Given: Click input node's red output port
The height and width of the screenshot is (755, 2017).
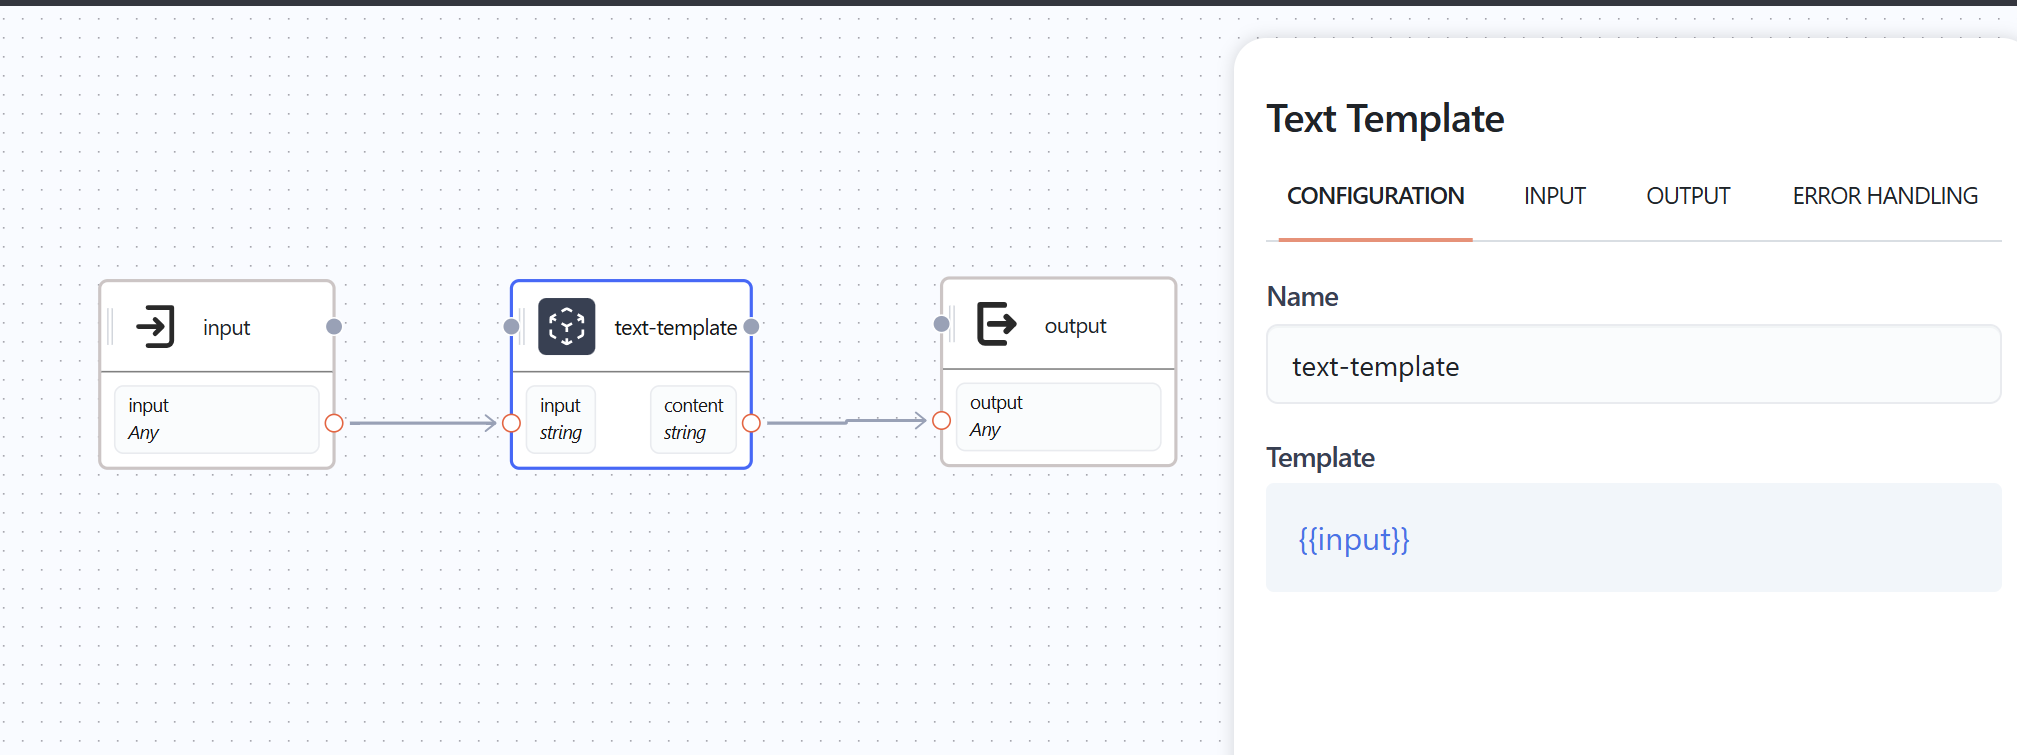Looking at the screenshot, I should [x=334, y=423].
